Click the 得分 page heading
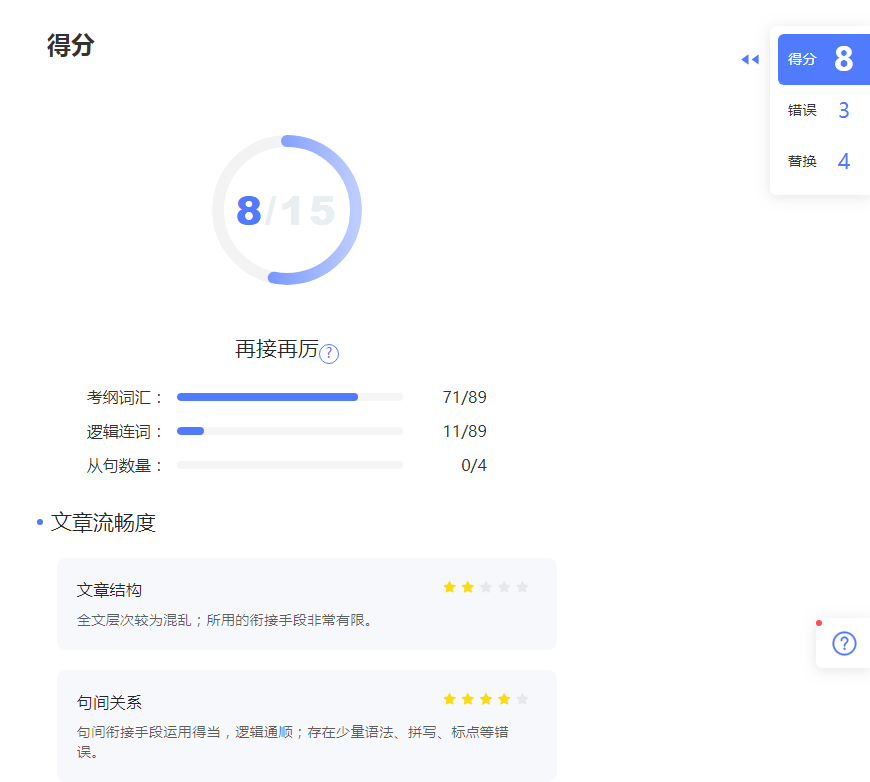 (x=70, y=45)
